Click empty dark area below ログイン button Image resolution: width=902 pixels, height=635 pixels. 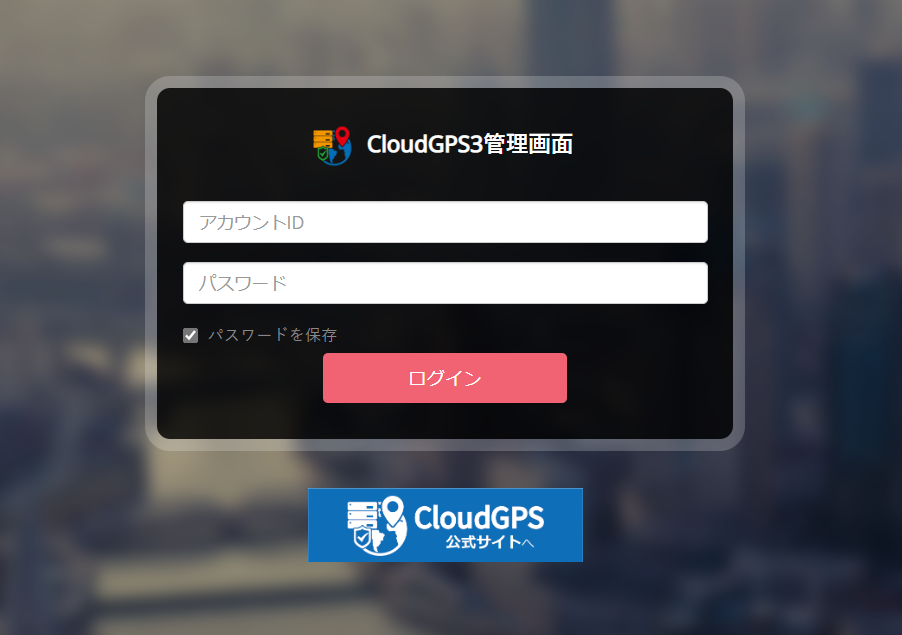pos(445,421)
